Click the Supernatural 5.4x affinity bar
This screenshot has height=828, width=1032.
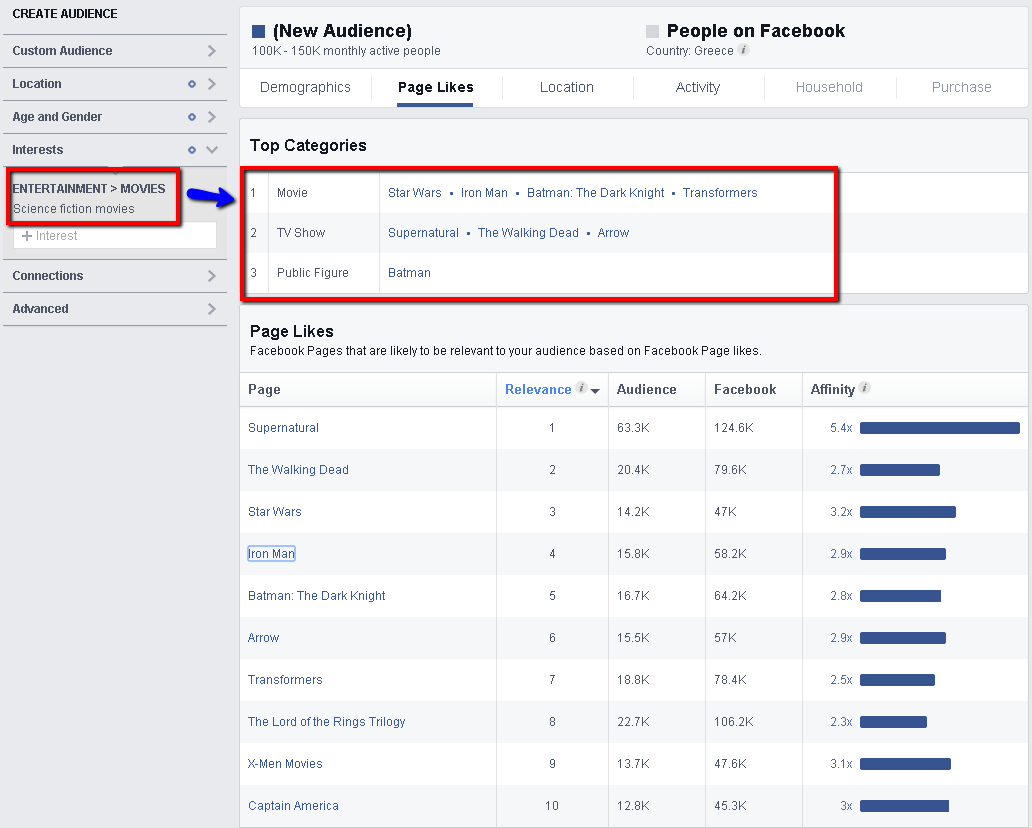tap(940, 428)
